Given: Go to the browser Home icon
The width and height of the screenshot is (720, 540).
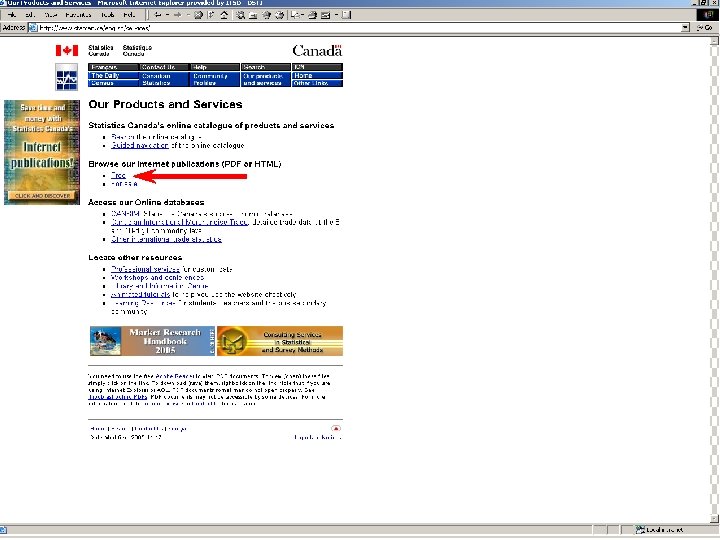Looking at the screenshot, I should tap(224, 15).
